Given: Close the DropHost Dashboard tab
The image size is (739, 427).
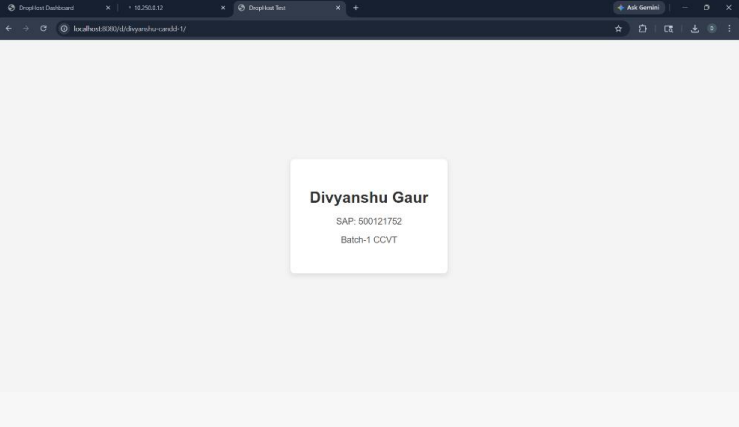Looking at the screenshot, I should [108, 8].
